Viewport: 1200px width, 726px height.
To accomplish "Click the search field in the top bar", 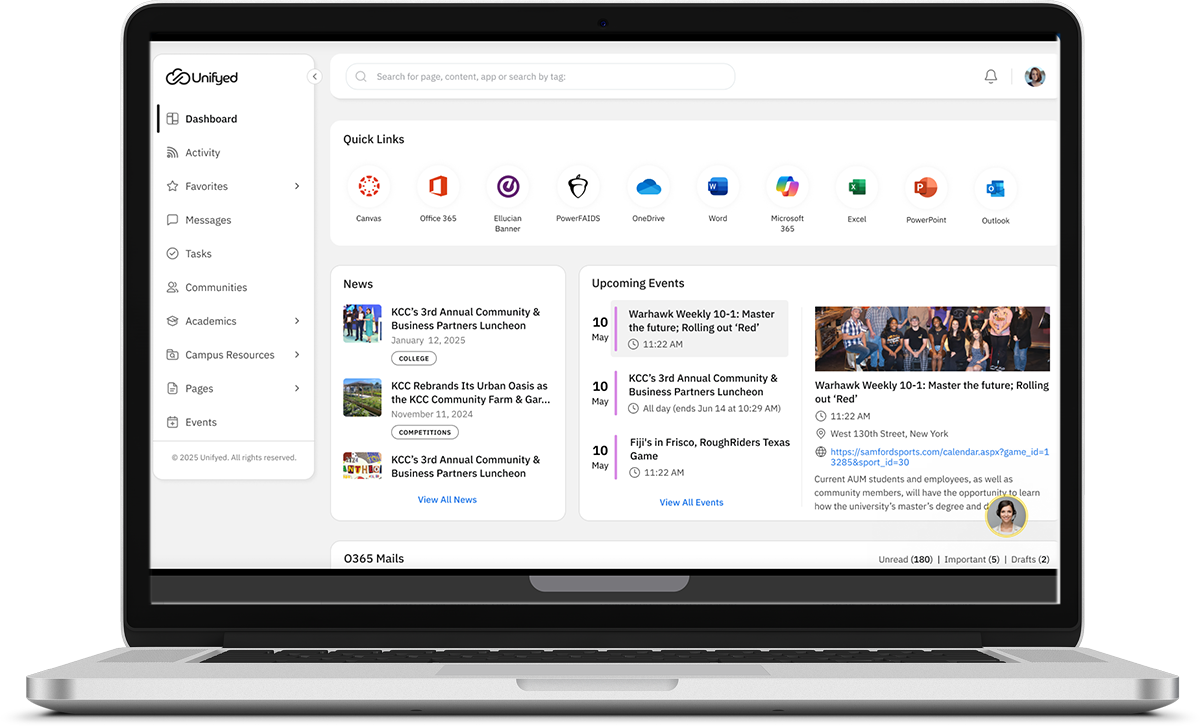I will [x=540, y=77].
